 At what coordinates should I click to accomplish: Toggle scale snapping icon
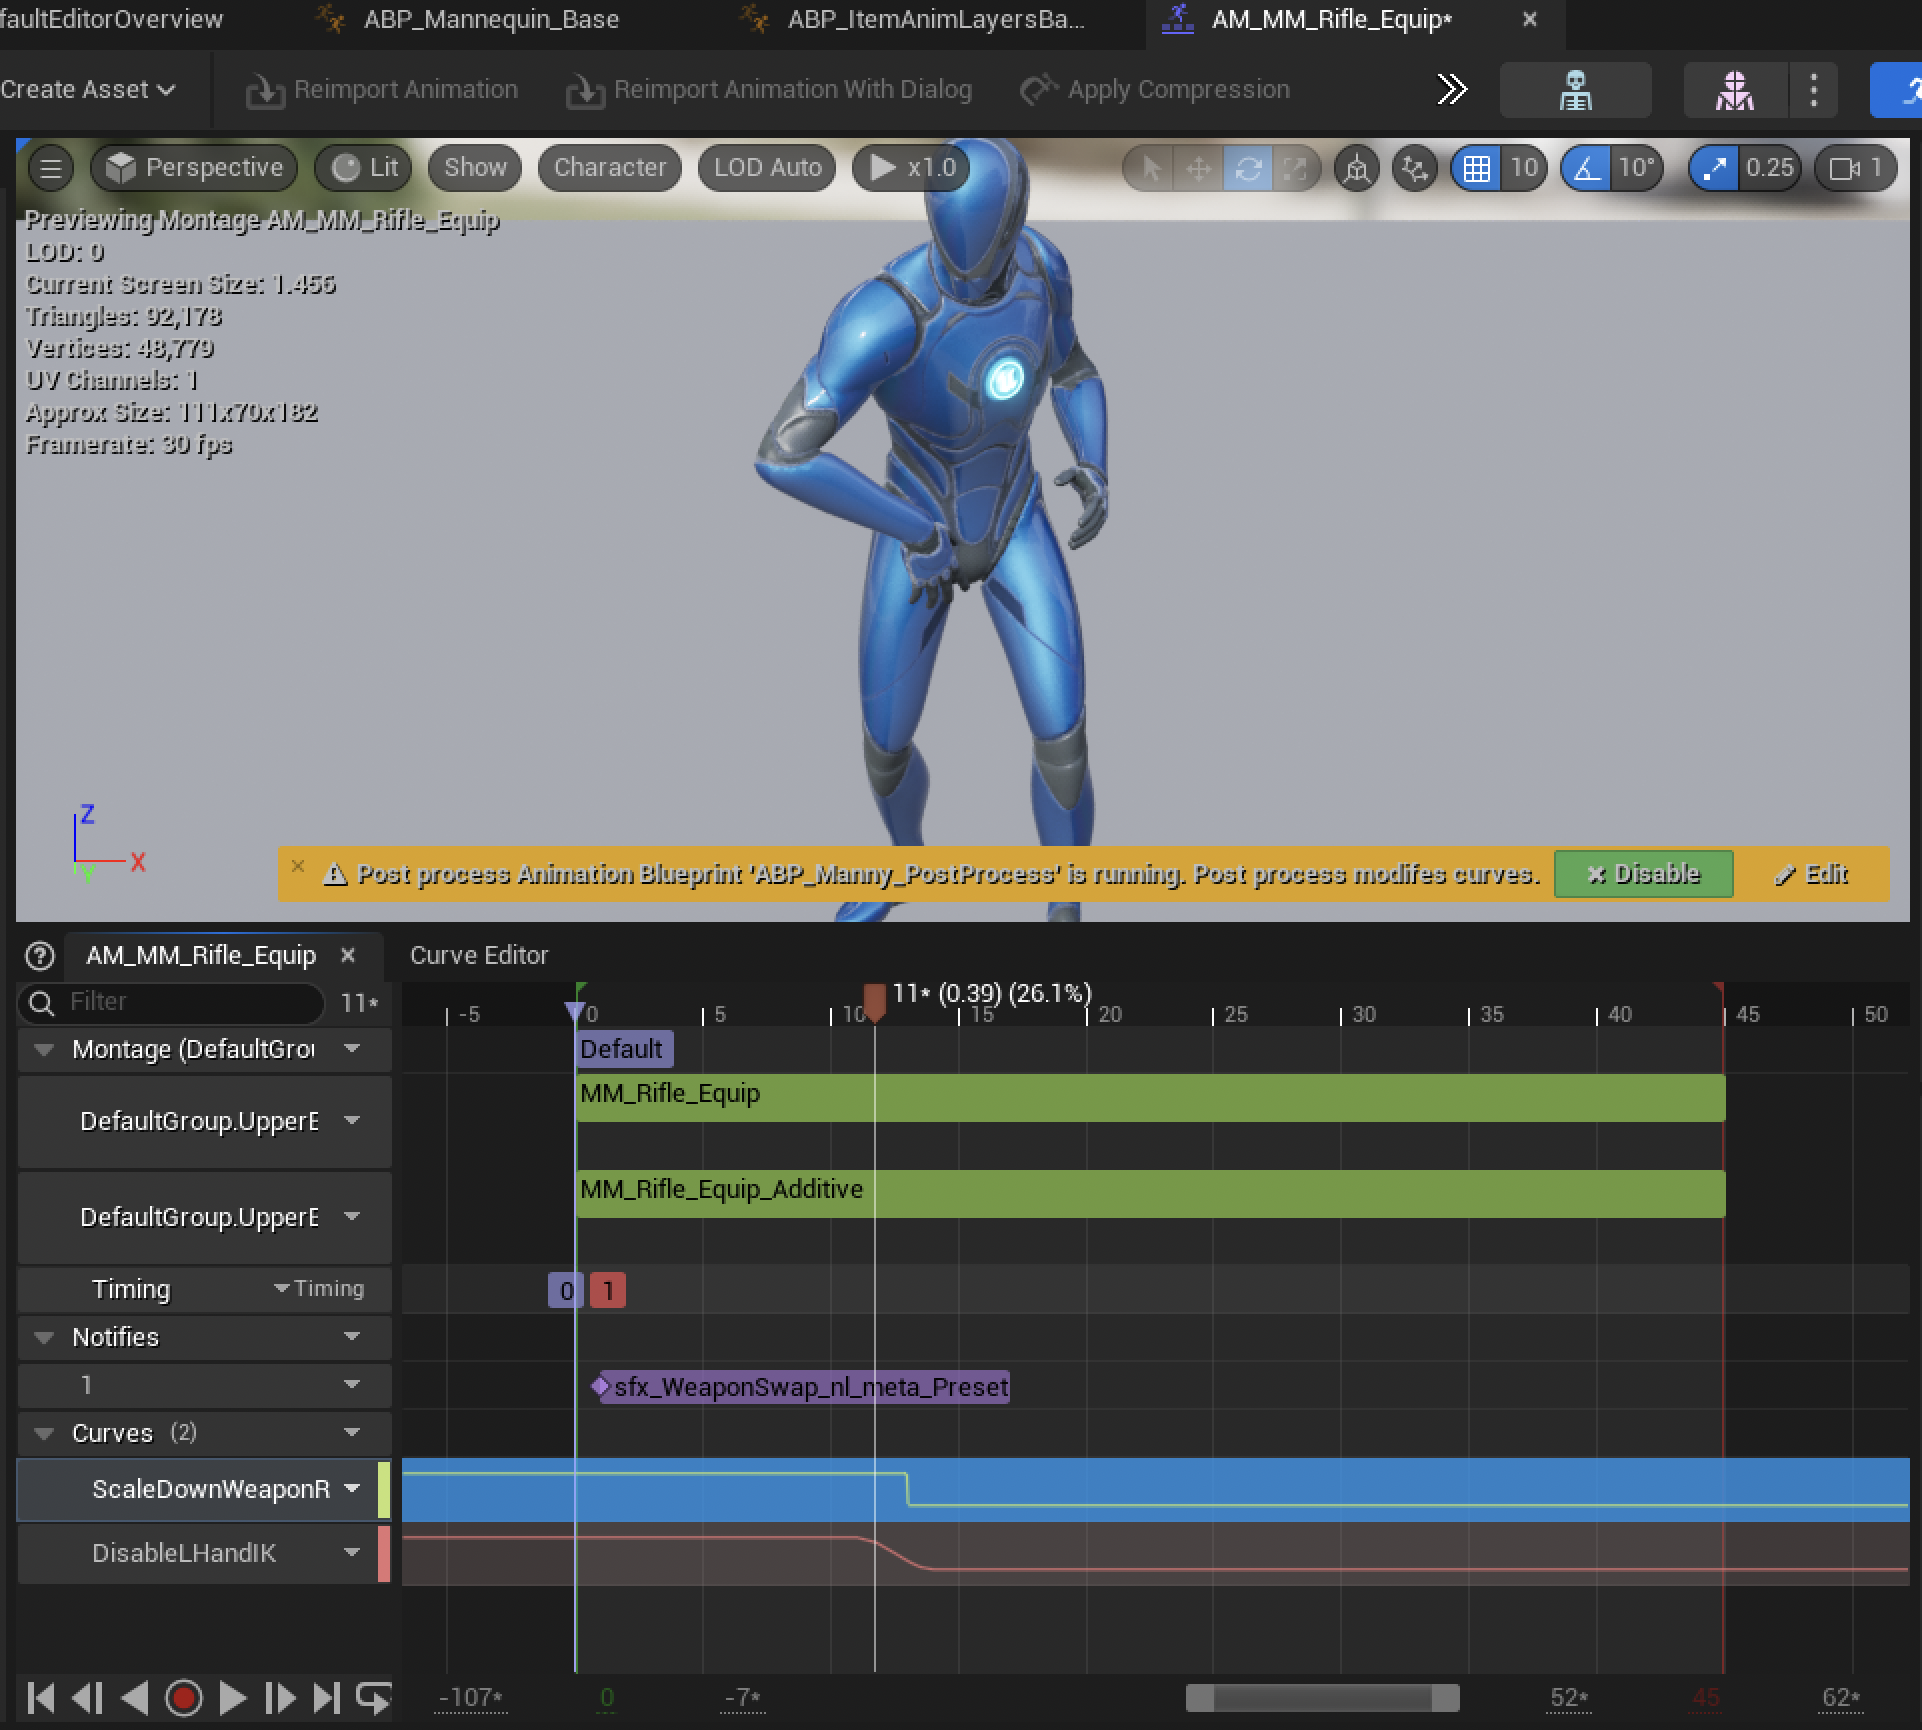[1714, 168]
